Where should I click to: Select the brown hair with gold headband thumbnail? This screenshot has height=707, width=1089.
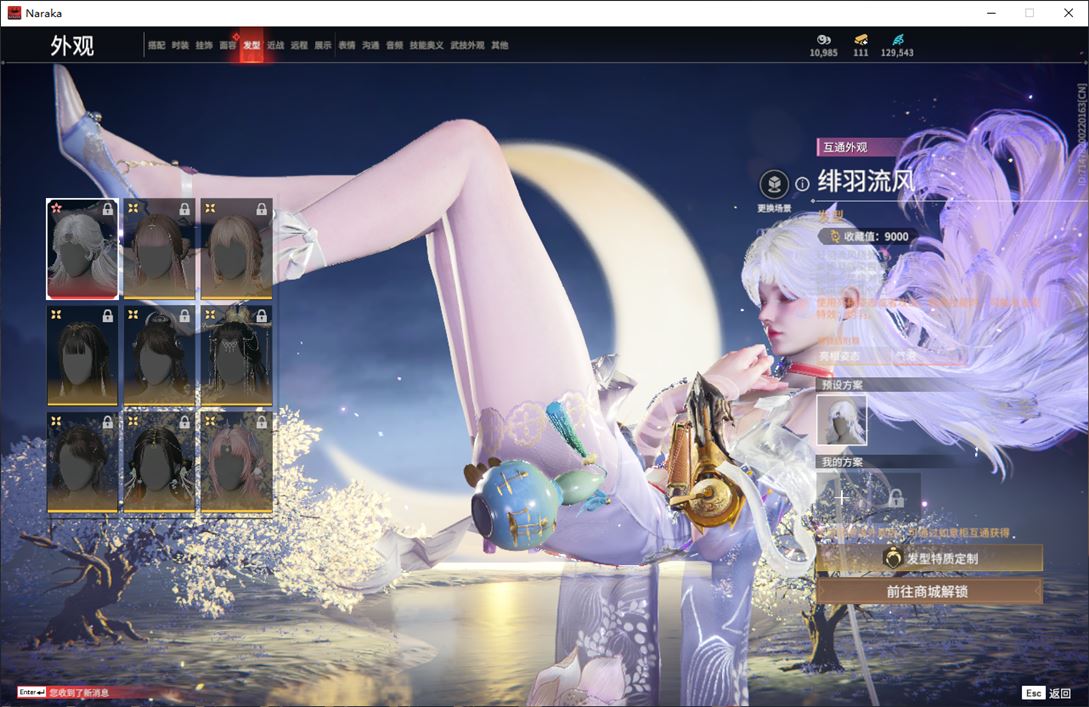coord(159,249)
